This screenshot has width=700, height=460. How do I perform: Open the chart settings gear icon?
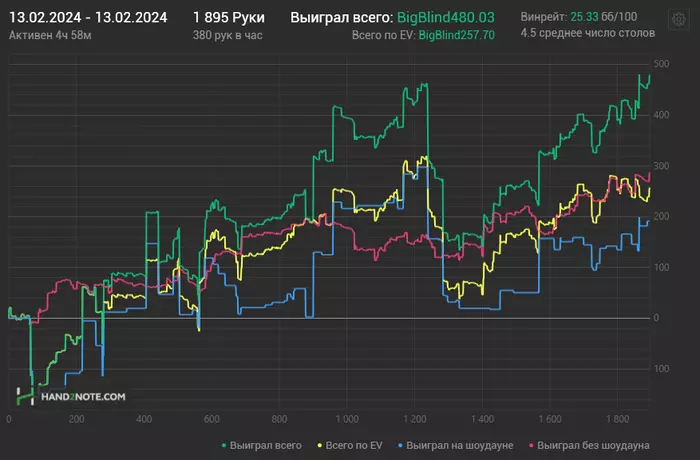tap(679, 19)
